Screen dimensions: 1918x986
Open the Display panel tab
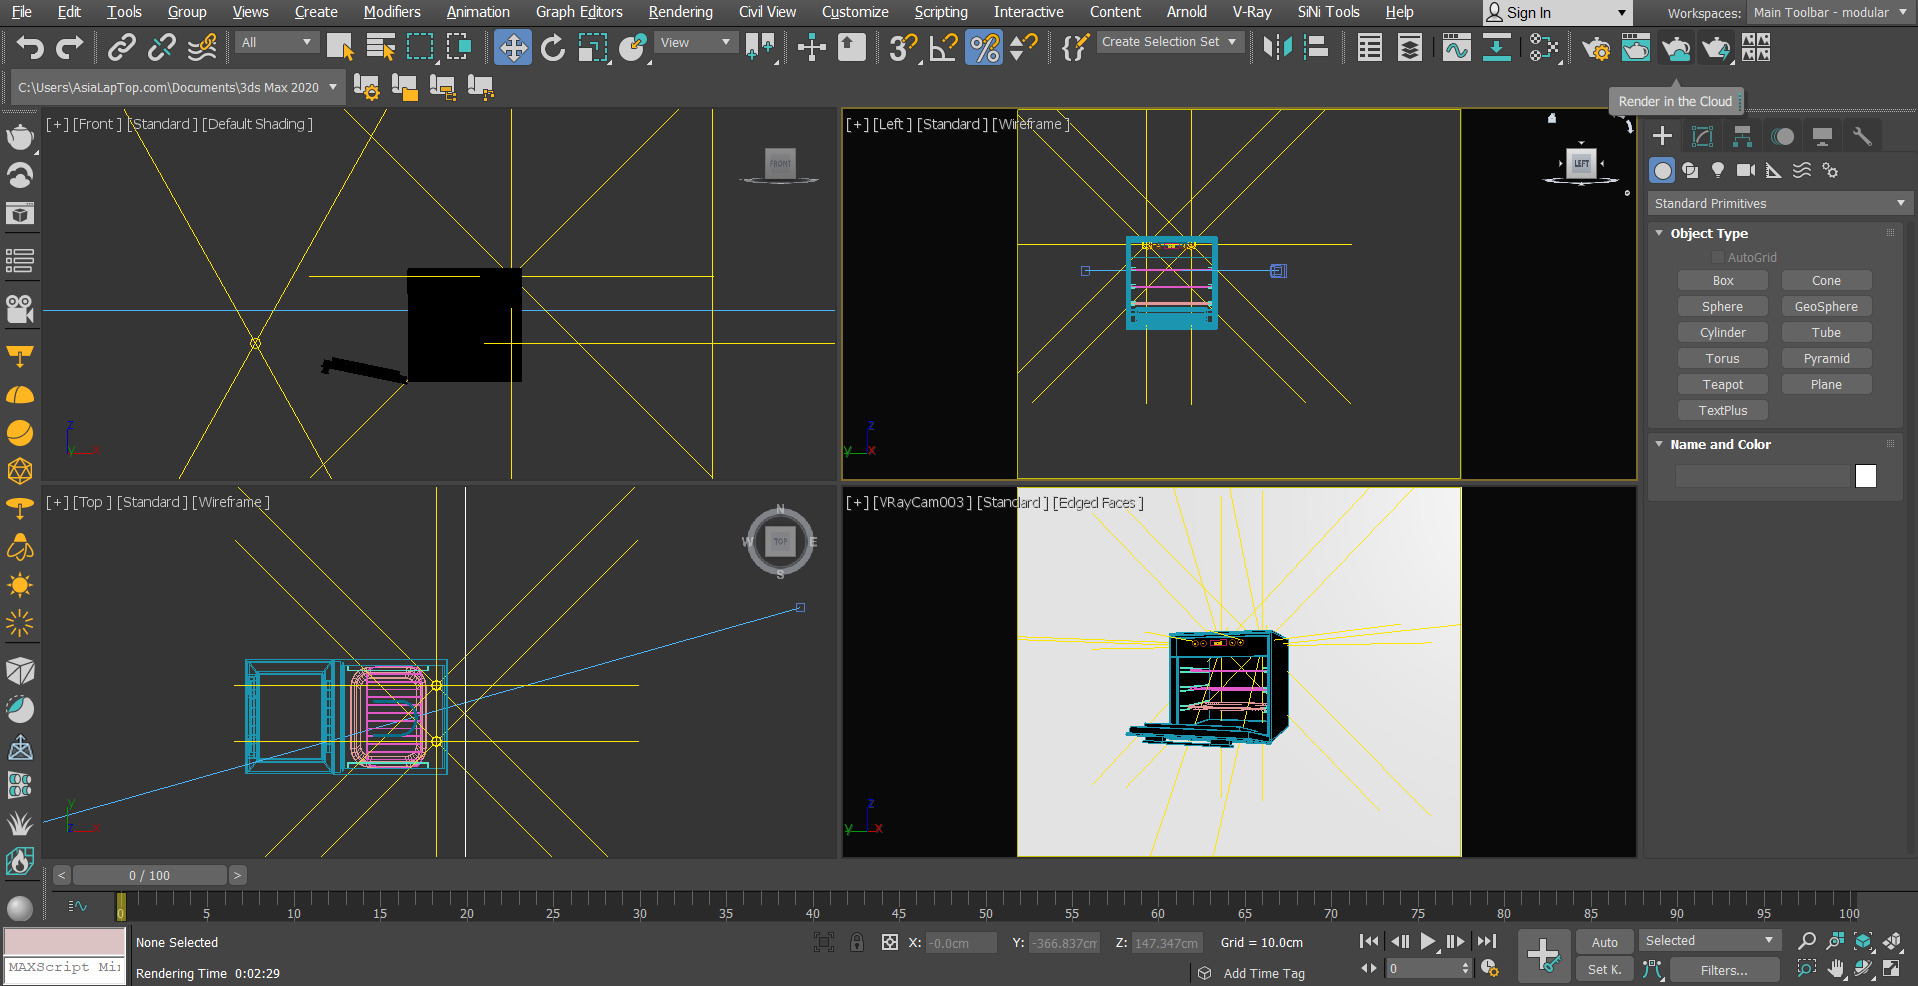tap(1822, 136)
